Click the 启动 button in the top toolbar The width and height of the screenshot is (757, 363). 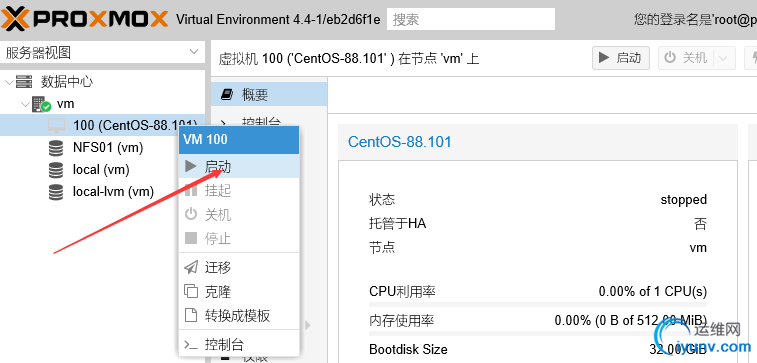click(x=621, y=58)
